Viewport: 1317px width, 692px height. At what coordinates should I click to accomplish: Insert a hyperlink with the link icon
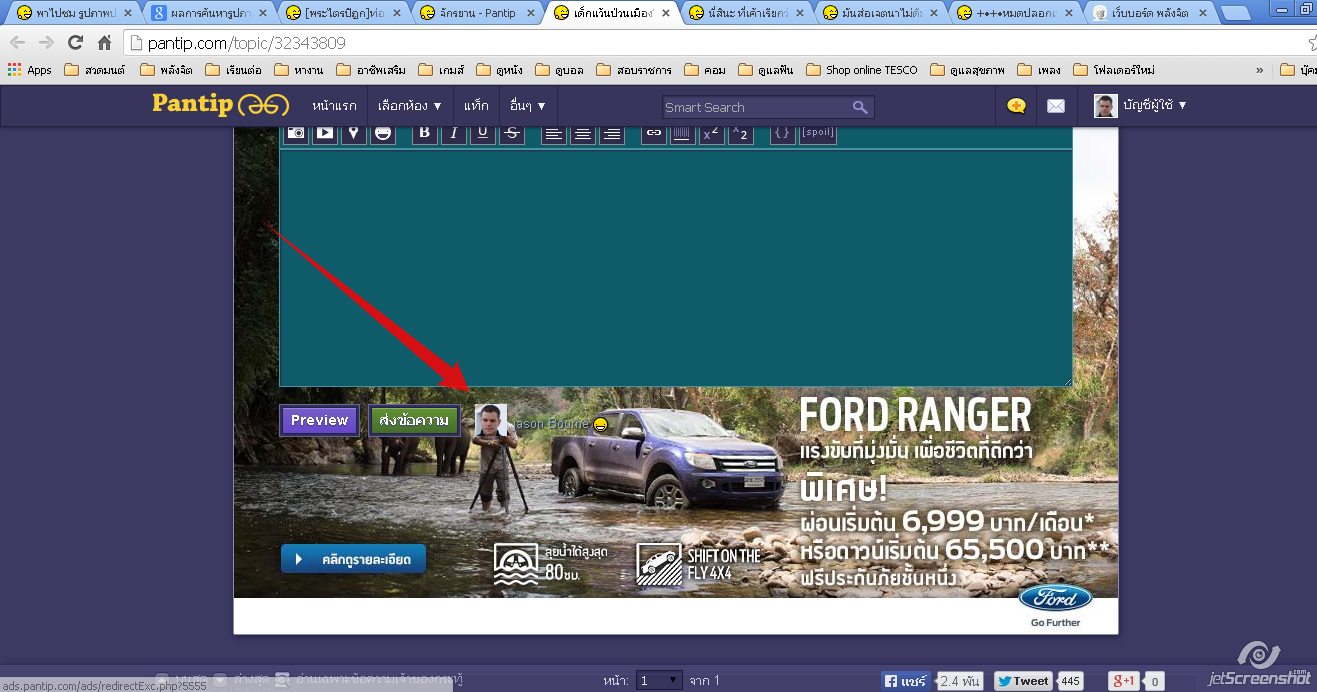(x=653, y=133)
